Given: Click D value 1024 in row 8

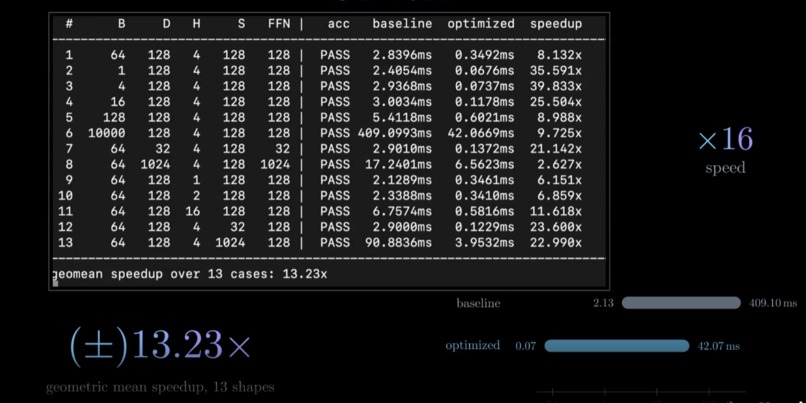Looking at the screenshot, I should click(155, 164).
